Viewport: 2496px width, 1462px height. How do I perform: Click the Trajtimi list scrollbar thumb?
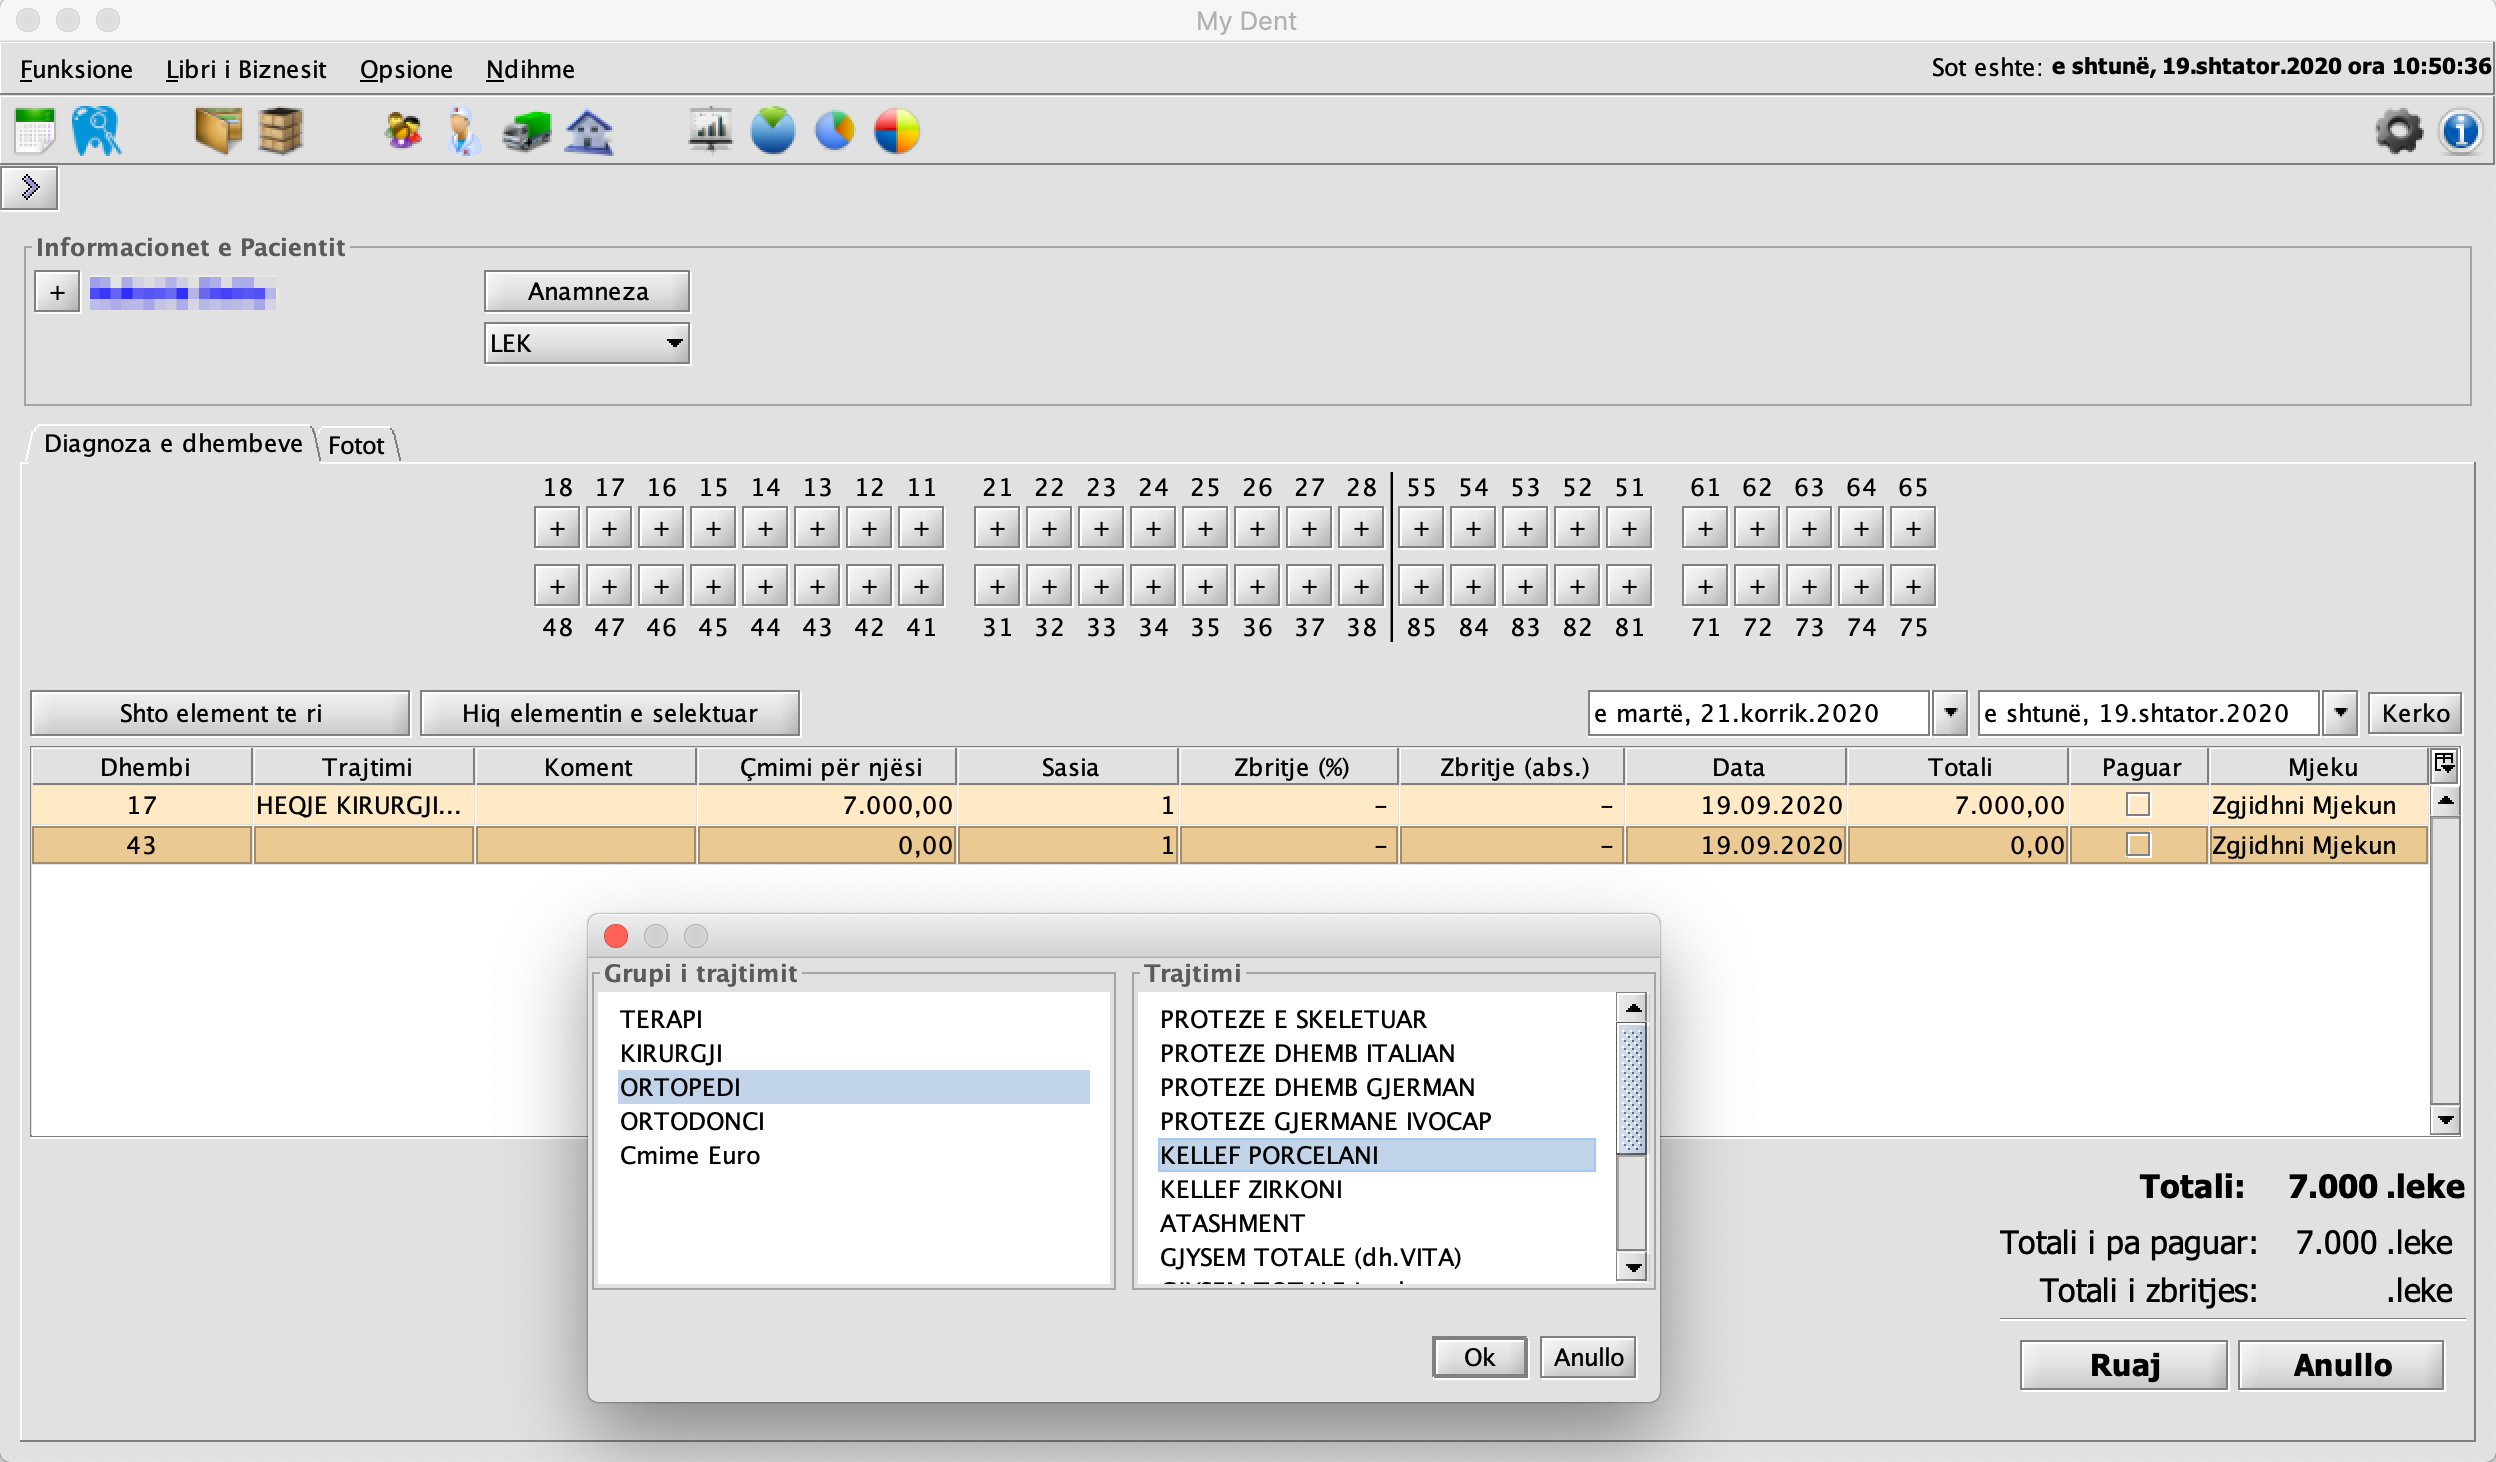(x=1632, y=1090)
